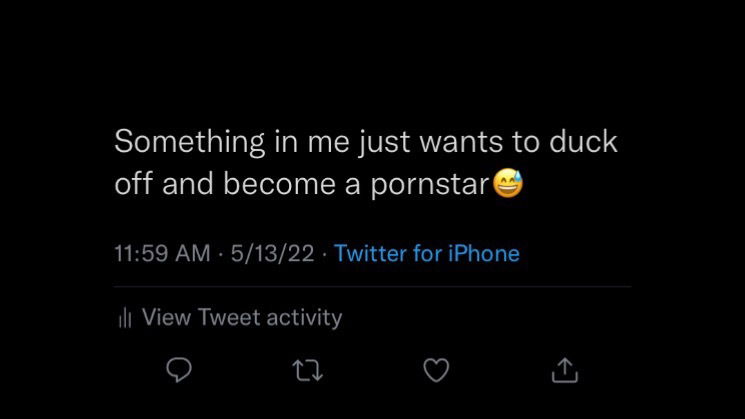Click the word 'become' in tweet text
745x419 pixels.
(x=279, y=183)
